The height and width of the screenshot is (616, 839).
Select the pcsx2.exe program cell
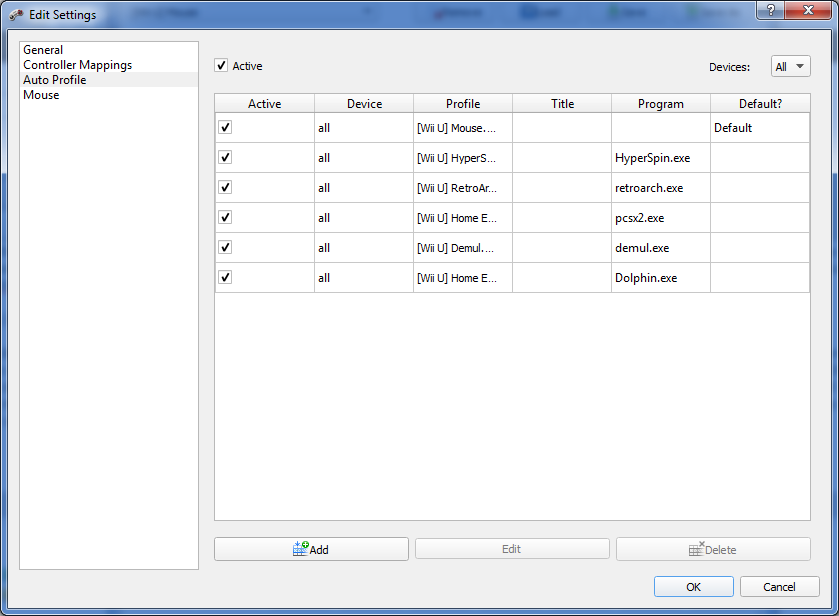660,218
